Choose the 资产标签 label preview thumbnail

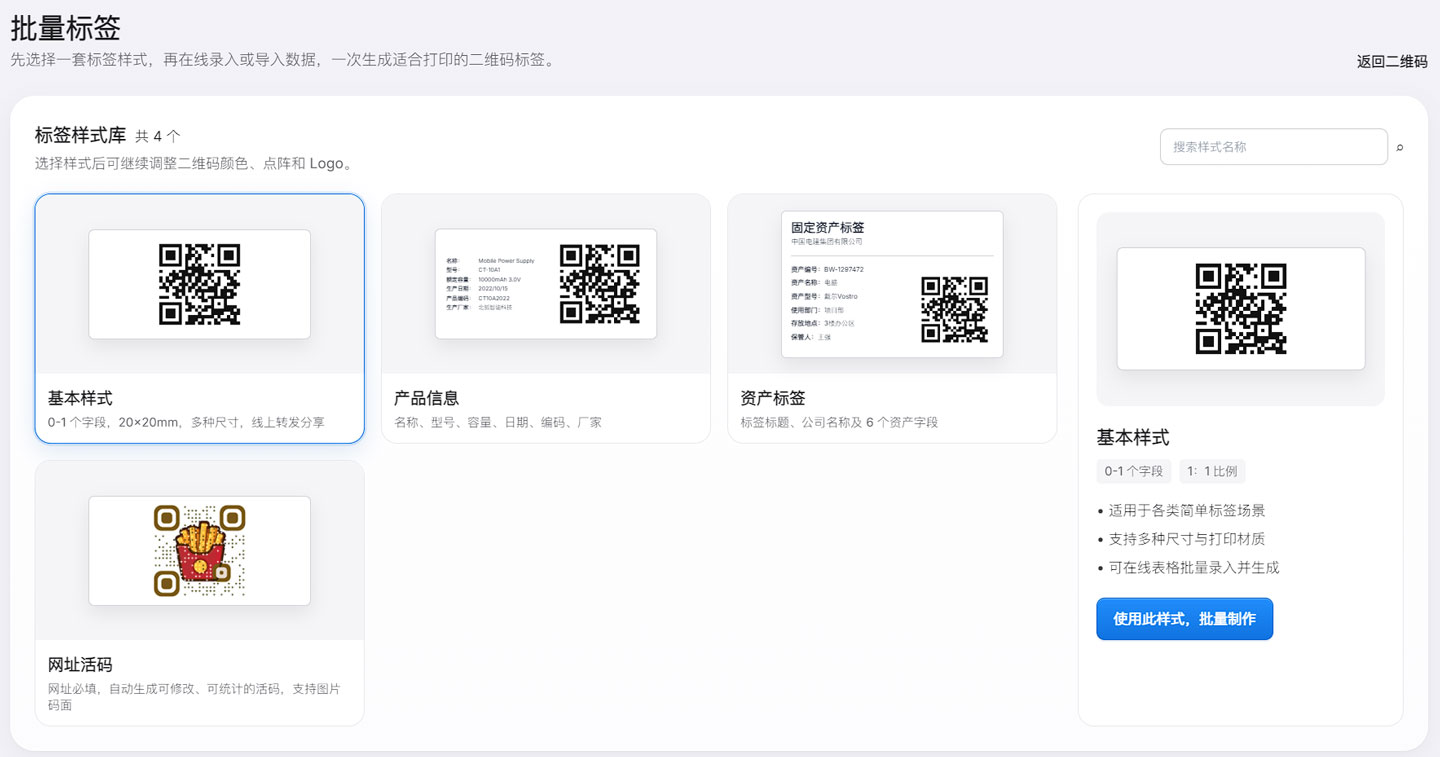coord(892,284)
